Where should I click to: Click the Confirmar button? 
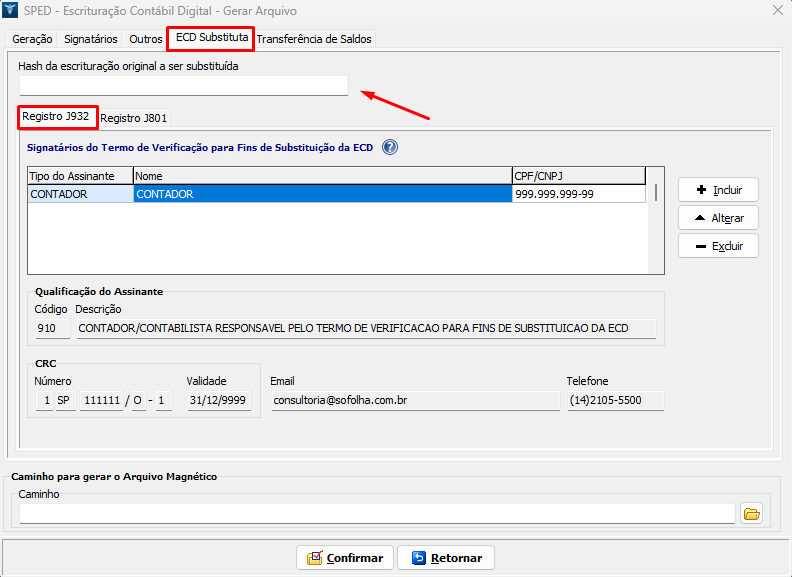coord(345,558)
